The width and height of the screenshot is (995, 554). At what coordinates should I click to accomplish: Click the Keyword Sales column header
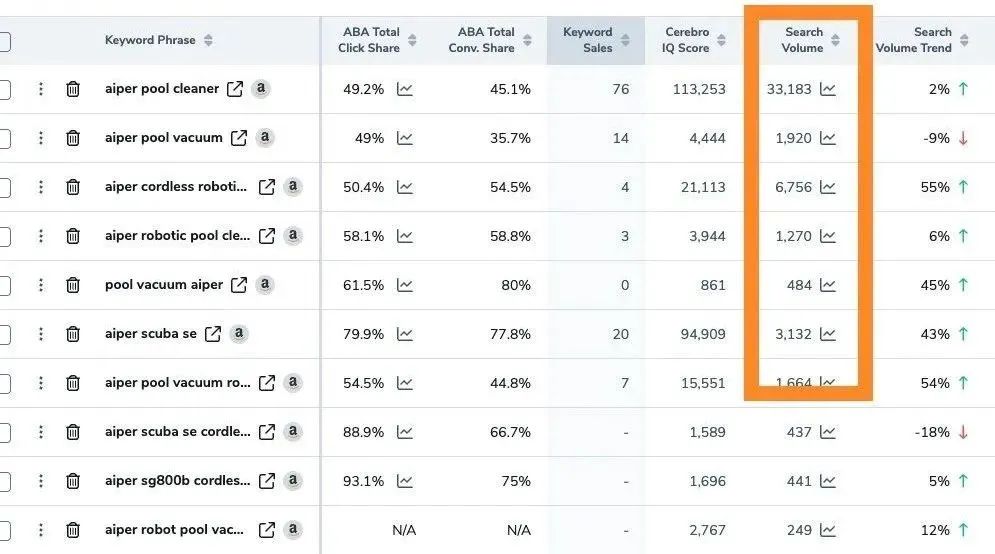(x=588, y=40)
